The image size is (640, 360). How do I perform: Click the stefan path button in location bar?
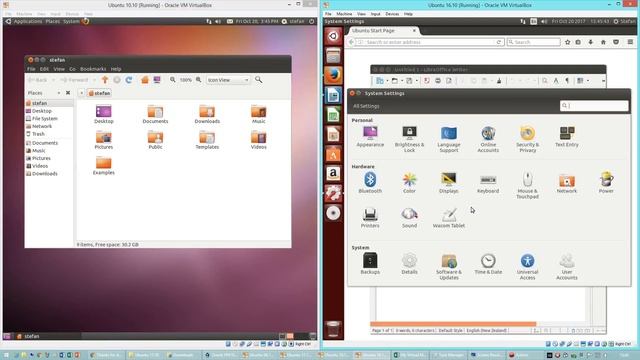tap(99, 93)
